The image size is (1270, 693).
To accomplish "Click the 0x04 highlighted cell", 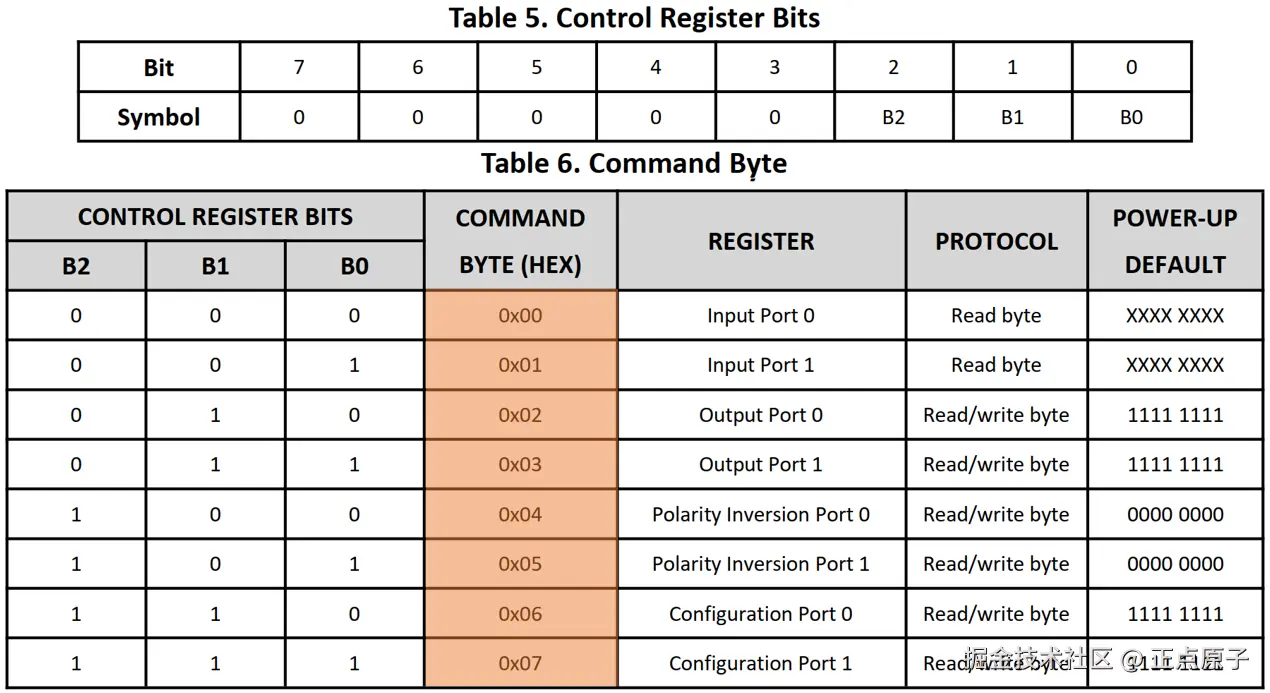I will [521, 514].
